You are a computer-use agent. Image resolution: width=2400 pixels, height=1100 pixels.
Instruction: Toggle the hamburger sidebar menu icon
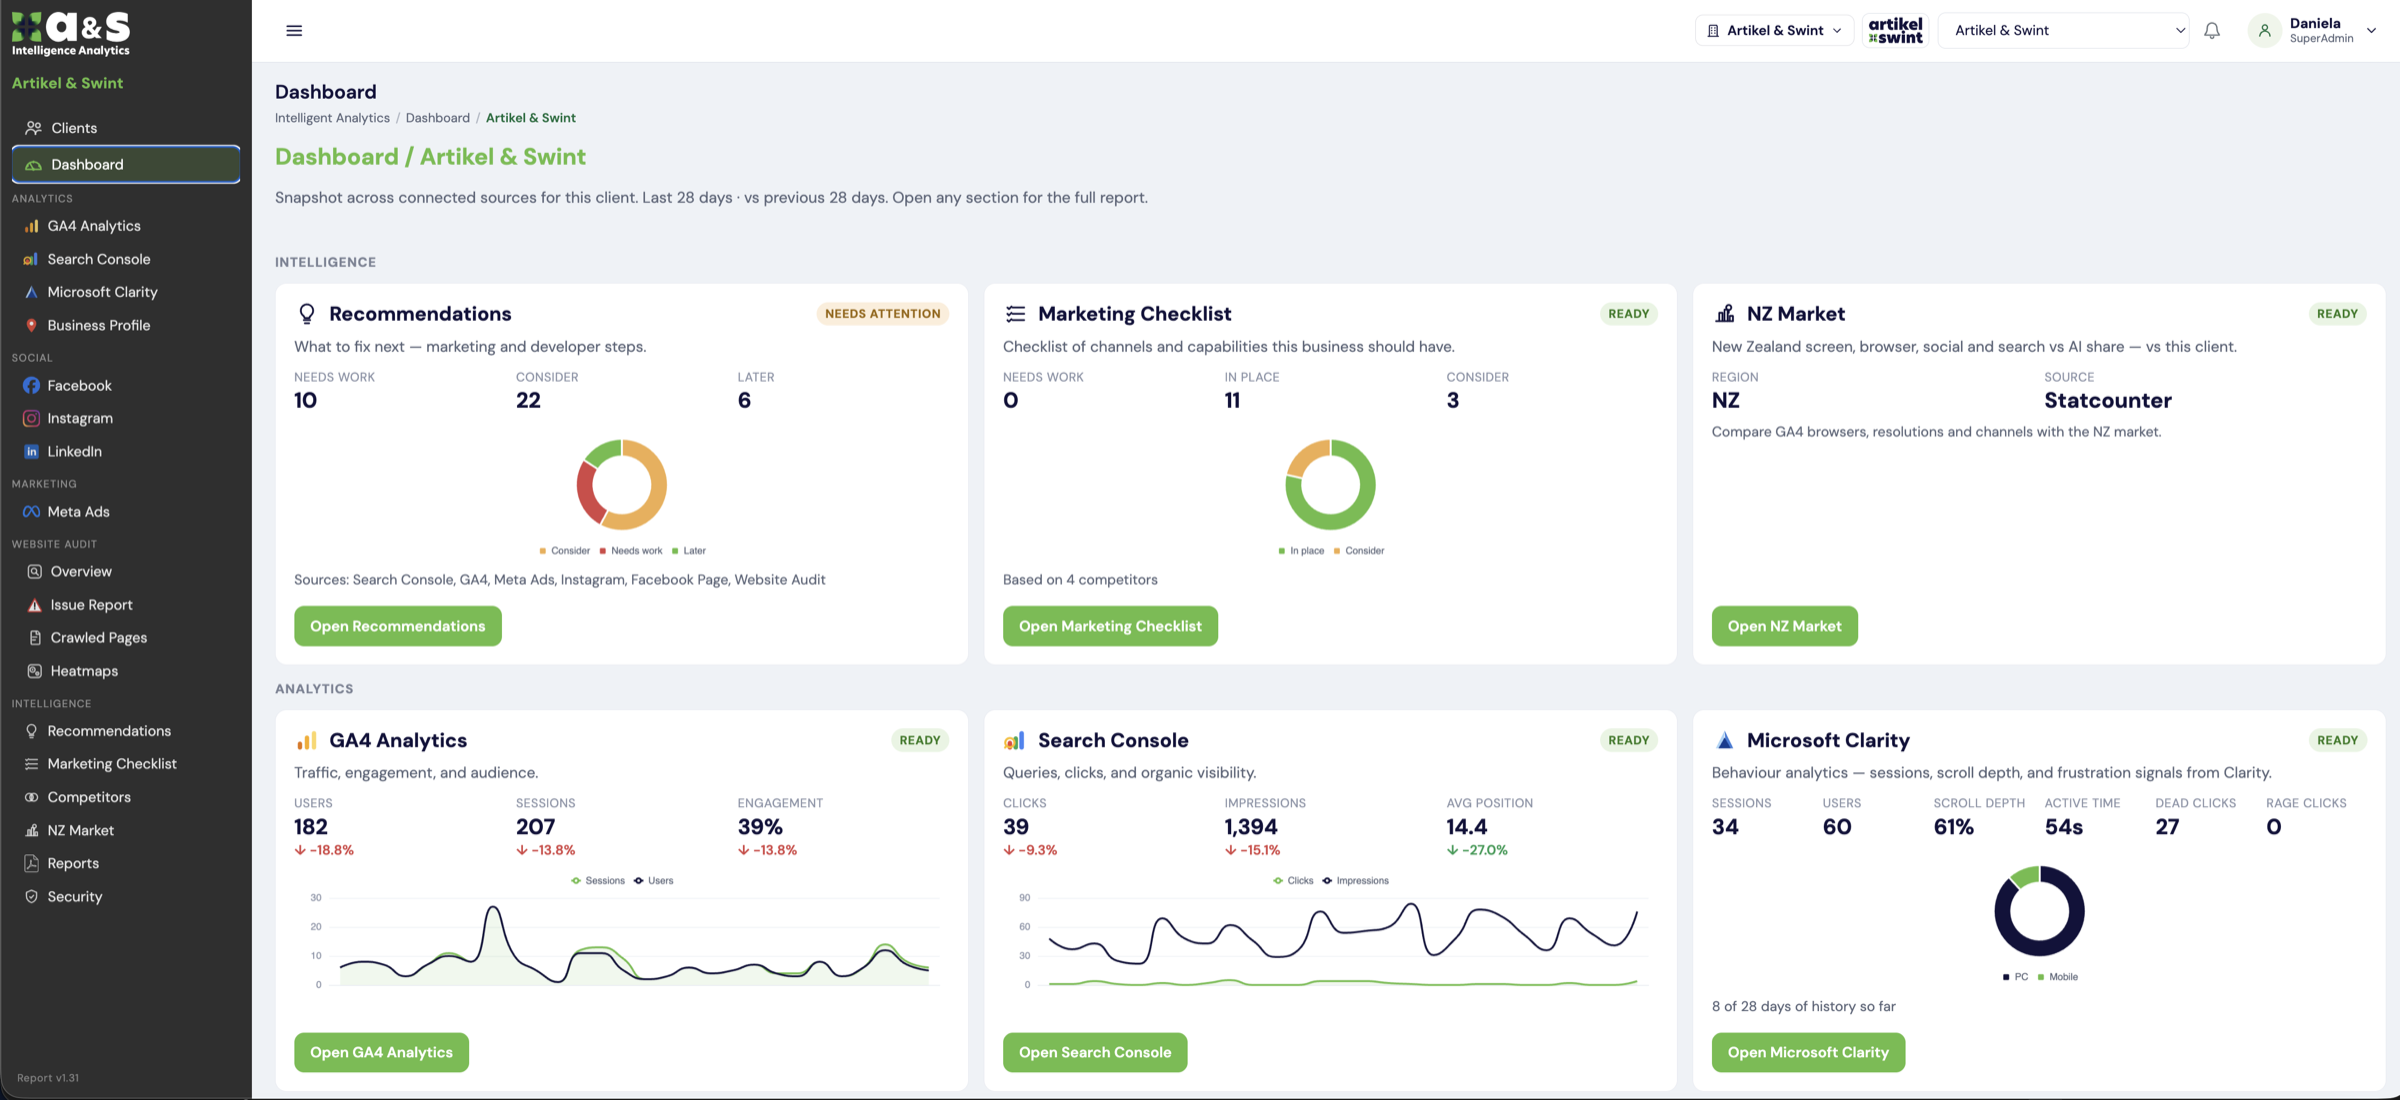coord(294,31)
